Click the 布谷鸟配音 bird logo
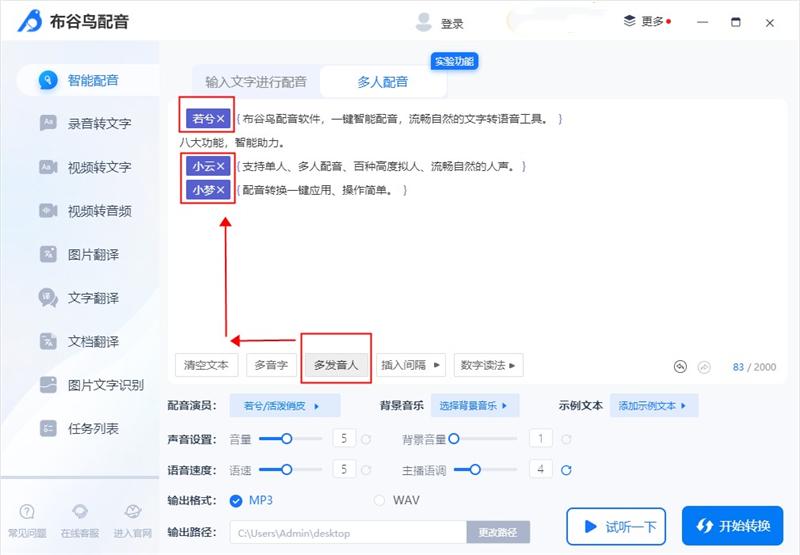 pyautogui.click(x=30, y=21)
